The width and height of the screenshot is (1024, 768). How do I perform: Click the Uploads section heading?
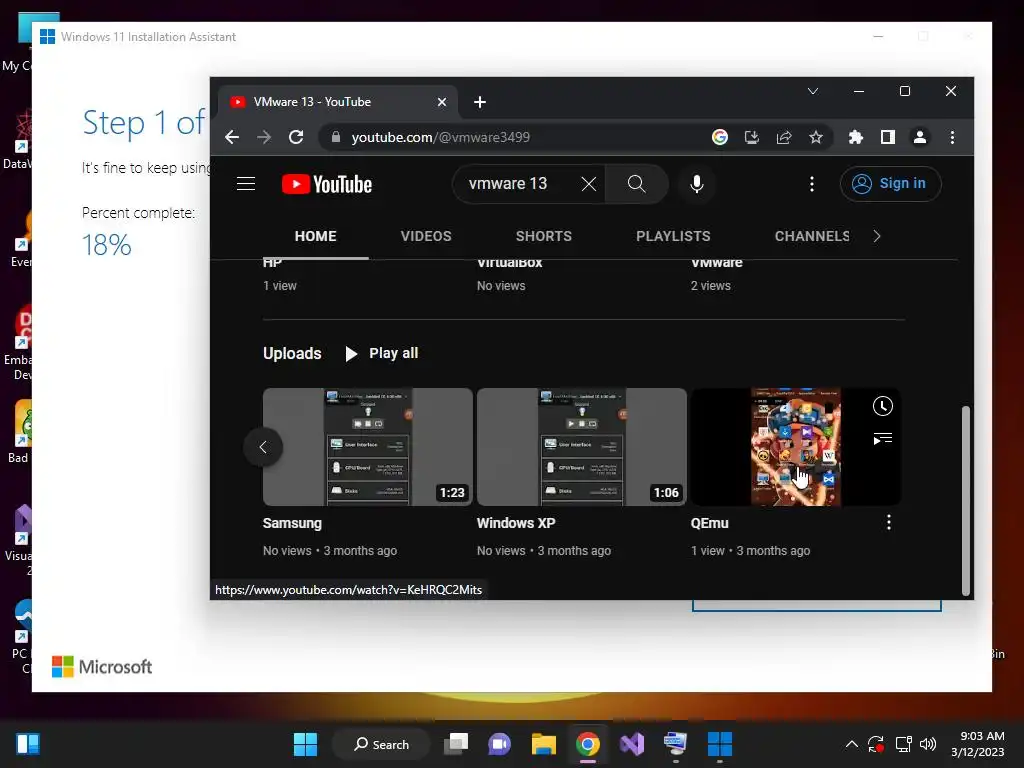292,353
